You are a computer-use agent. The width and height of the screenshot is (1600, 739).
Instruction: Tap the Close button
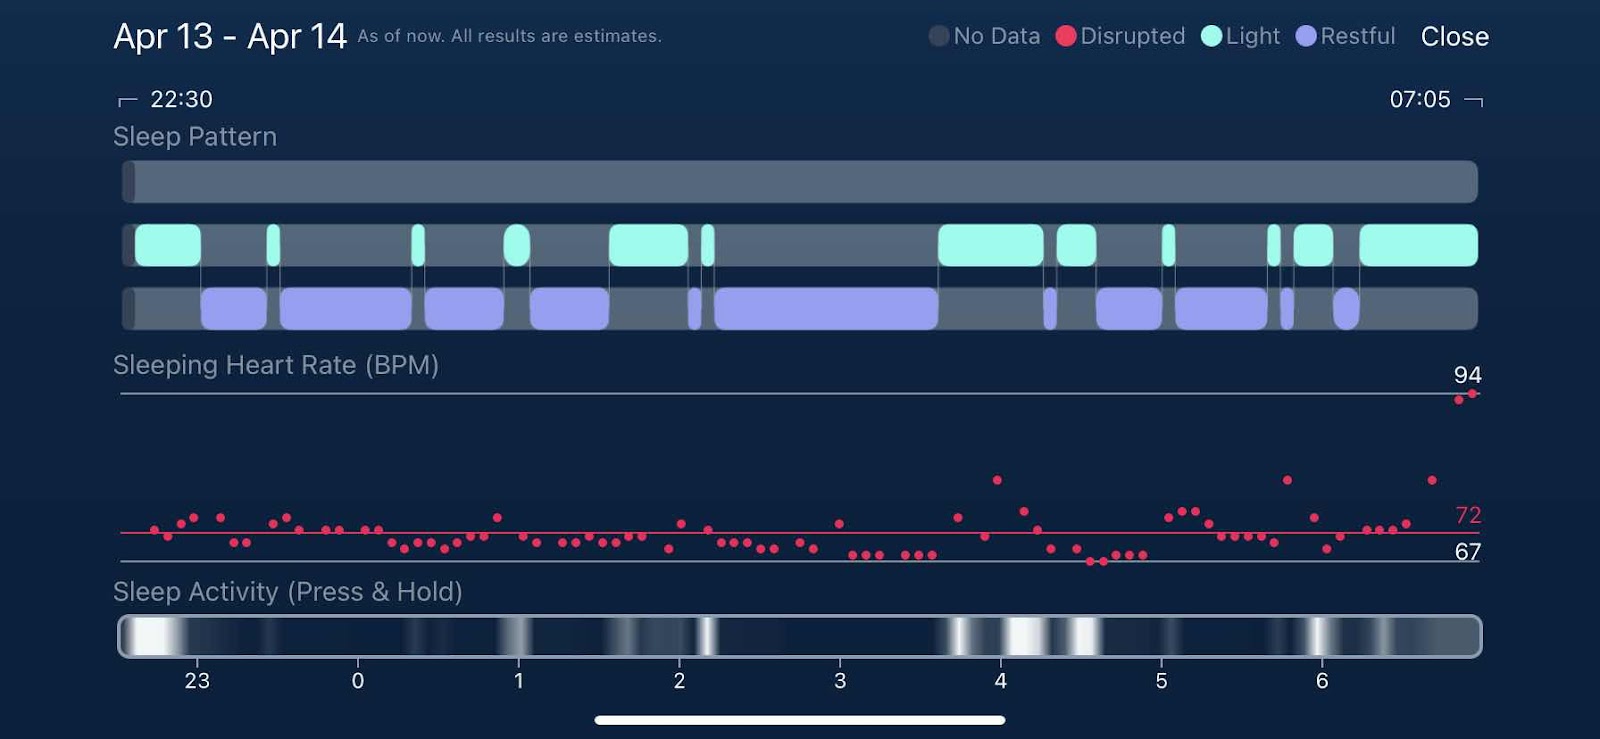pos(1454,37)
